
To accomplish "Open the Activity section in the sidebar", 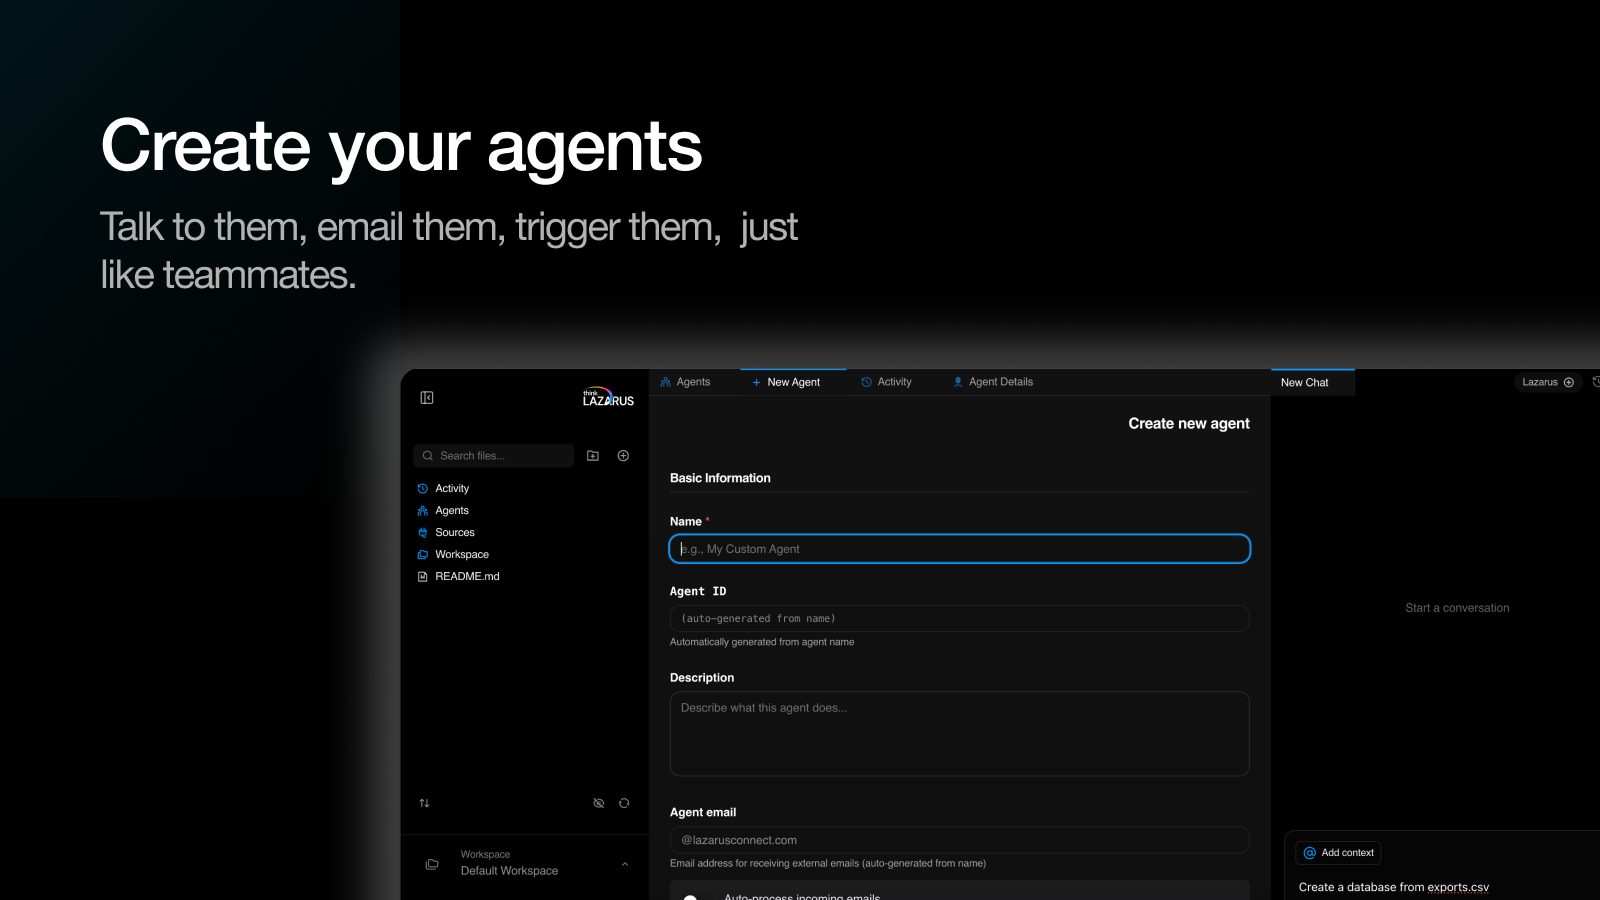I will click(451, 488).
